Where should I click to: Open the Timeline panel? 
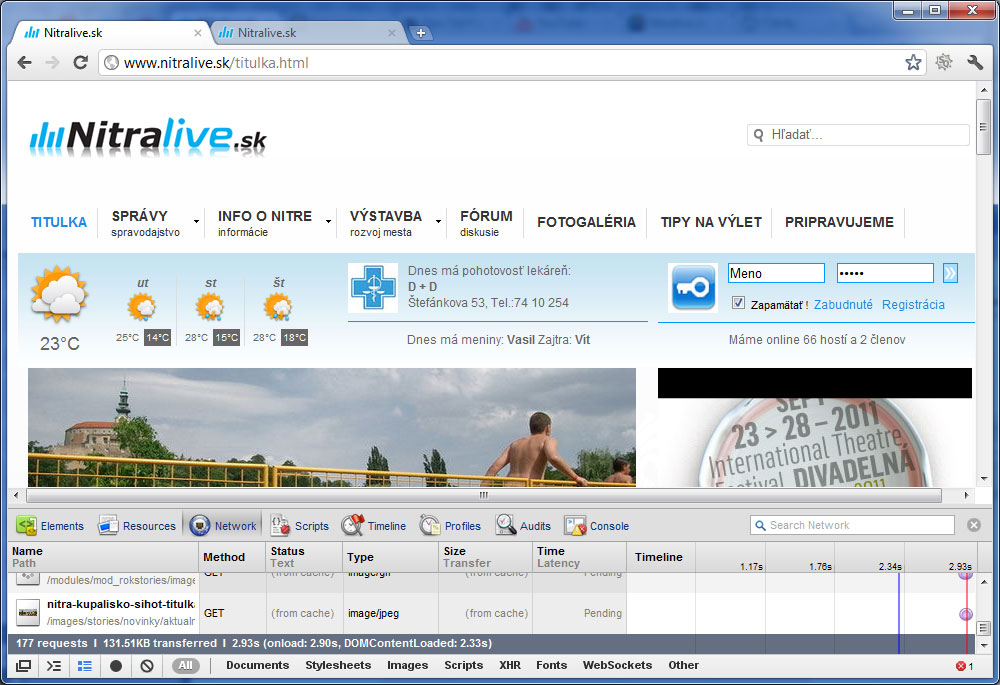[x=374, y=526]
